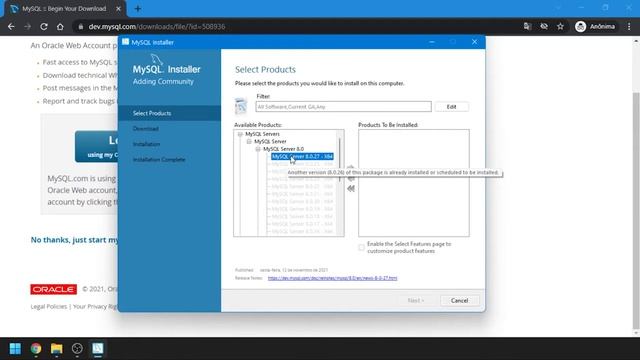Viewport: 640px width, 360px height.
Task: Open the Anônima profile menu
Action: coord(596,27)
